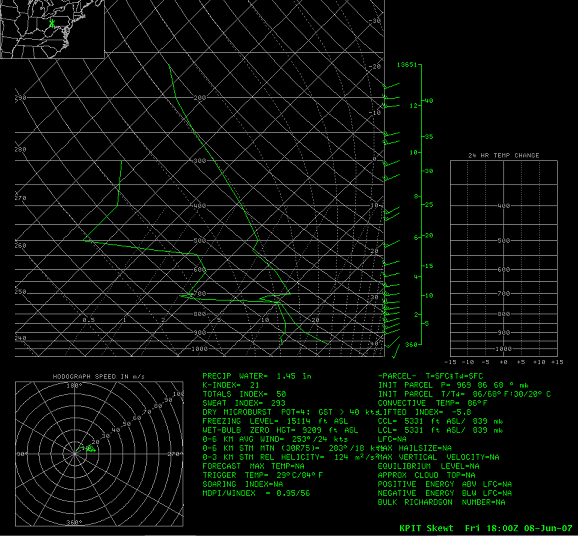The height and width of the screenshot is (536, 578).
Task: Open the US inset map thumbnail
Action: coord(52,29)
